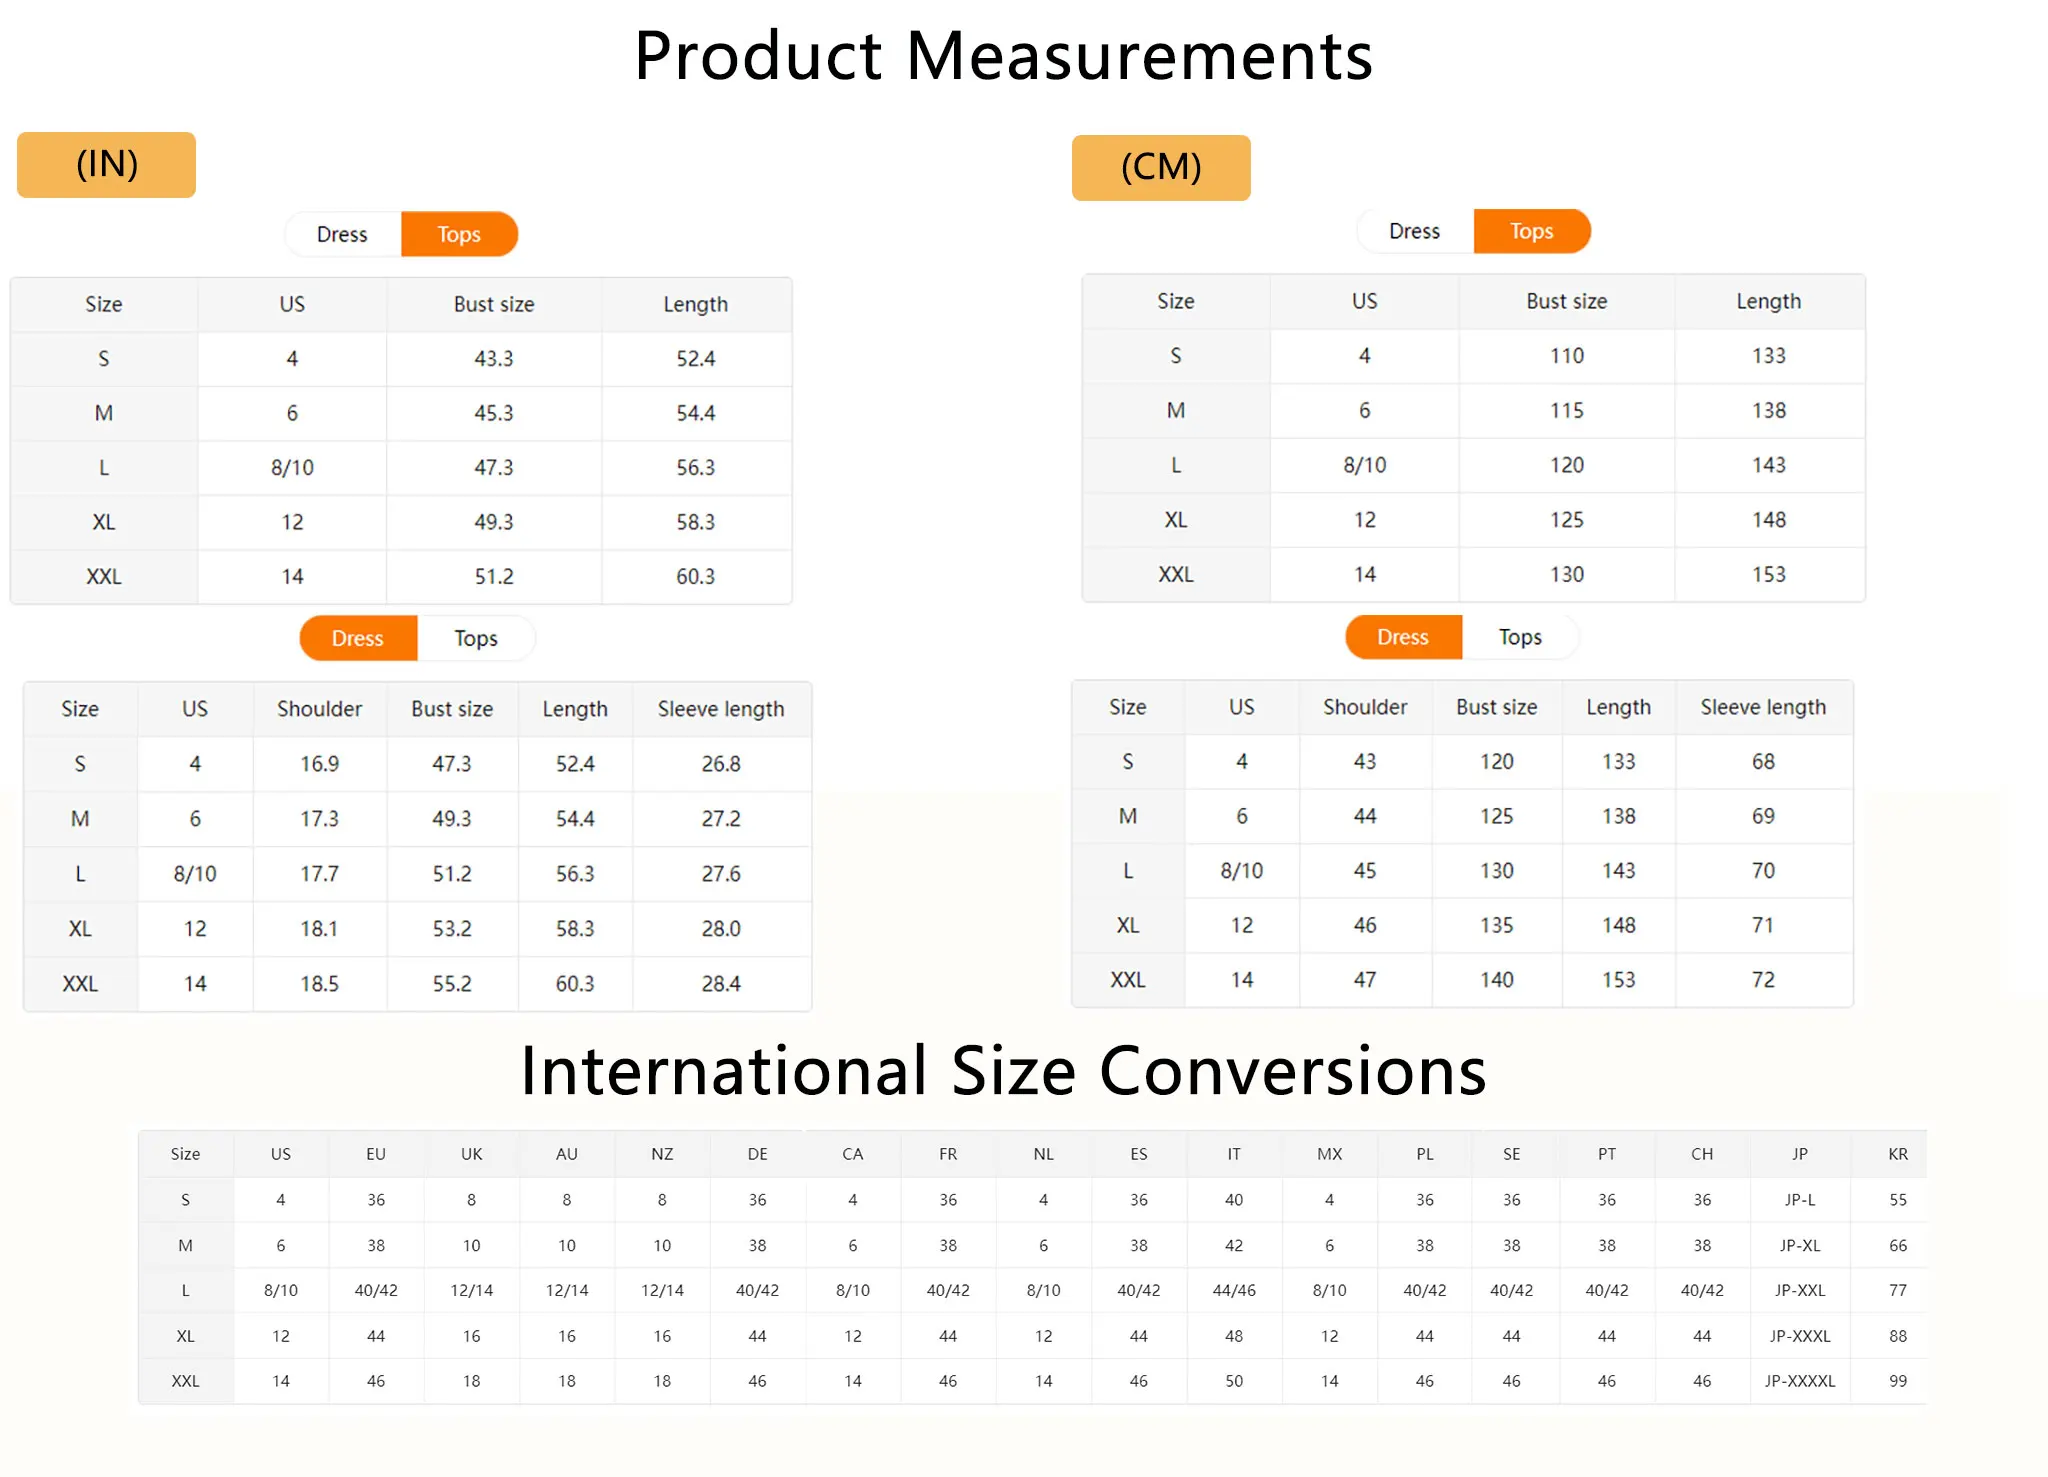The width and height of the screenshot is (2048, 1477).
Task: Switch to Tops in lower inches toggle
Action: coord(475,638)
